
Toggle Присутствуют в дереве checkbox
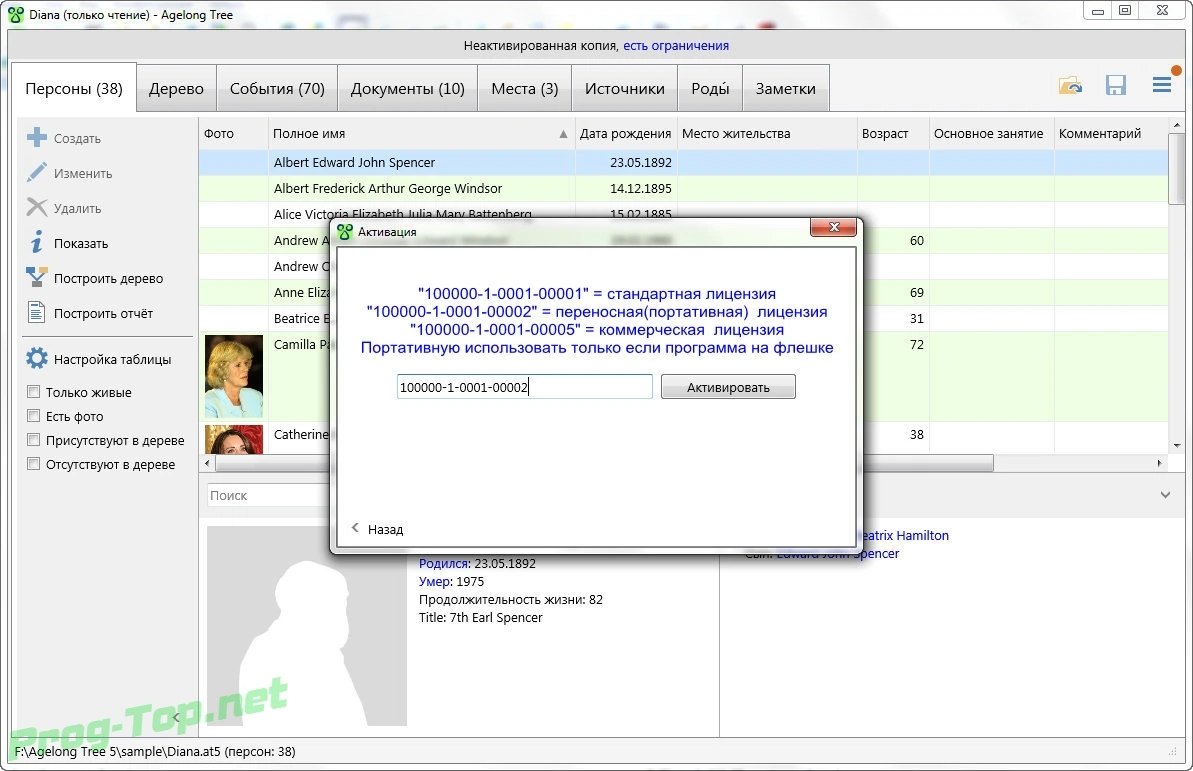[33, 439]
